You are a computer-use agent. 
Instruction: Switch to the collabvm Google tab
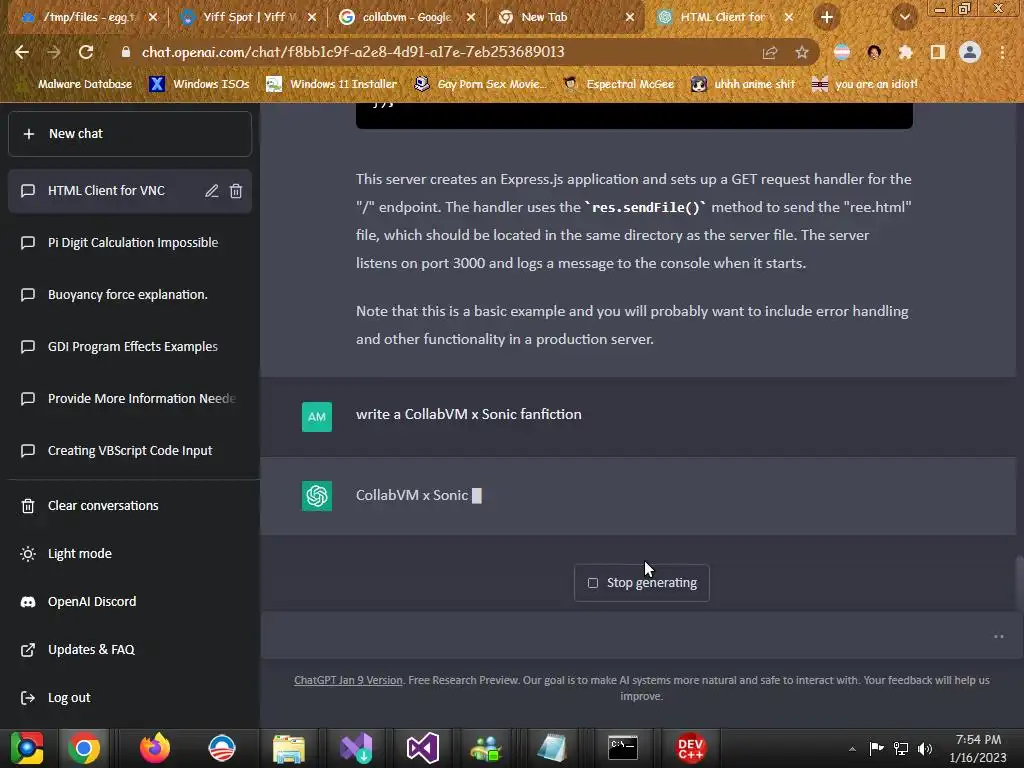click(x=406, y=18)
